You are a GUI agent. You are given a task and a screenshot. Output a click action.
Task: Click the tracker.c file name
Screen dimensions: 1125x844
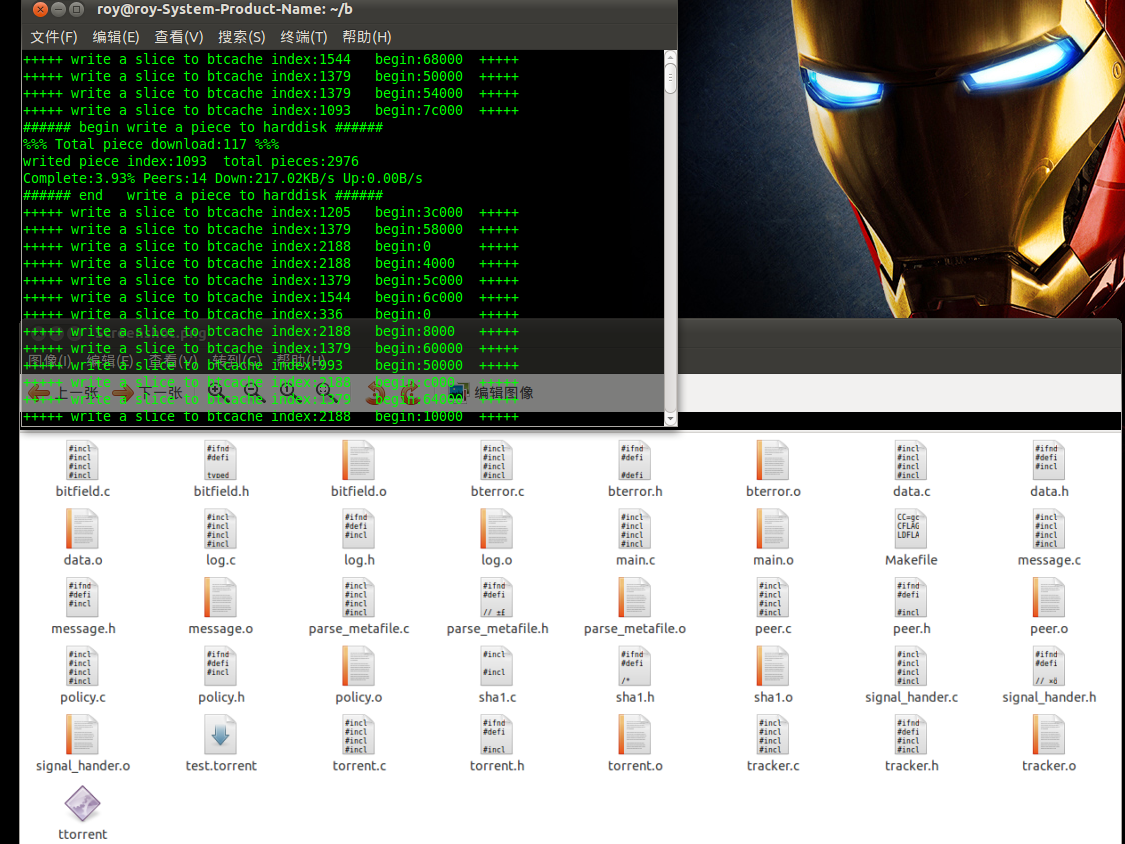pyautogui.click(x=773, y=766)
